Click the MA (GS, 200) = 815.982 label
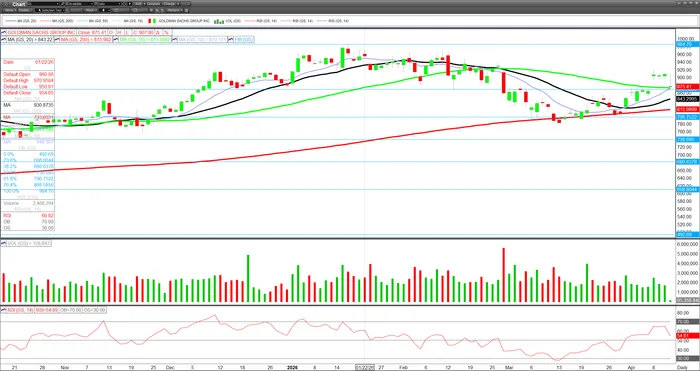Viewport: 700px width, 371px height. point(86,39)
